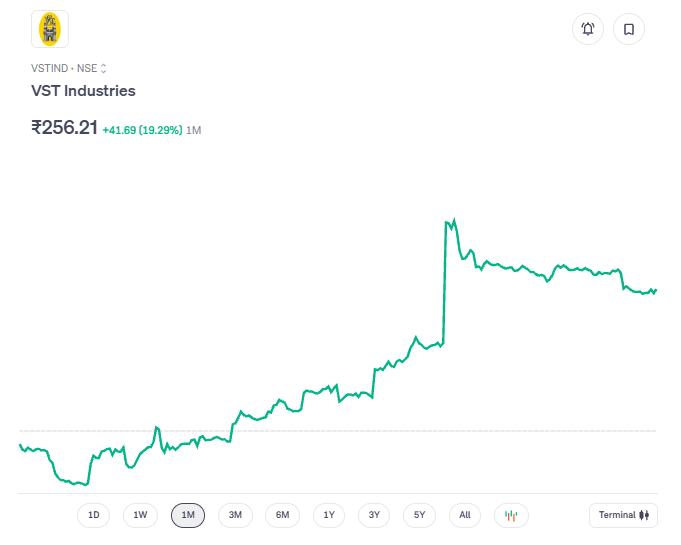Image resolution: width=681 pixels, height=545 pixels.
Task: Click the +41.69 (19.29%) change text
Action: point(142,130)
